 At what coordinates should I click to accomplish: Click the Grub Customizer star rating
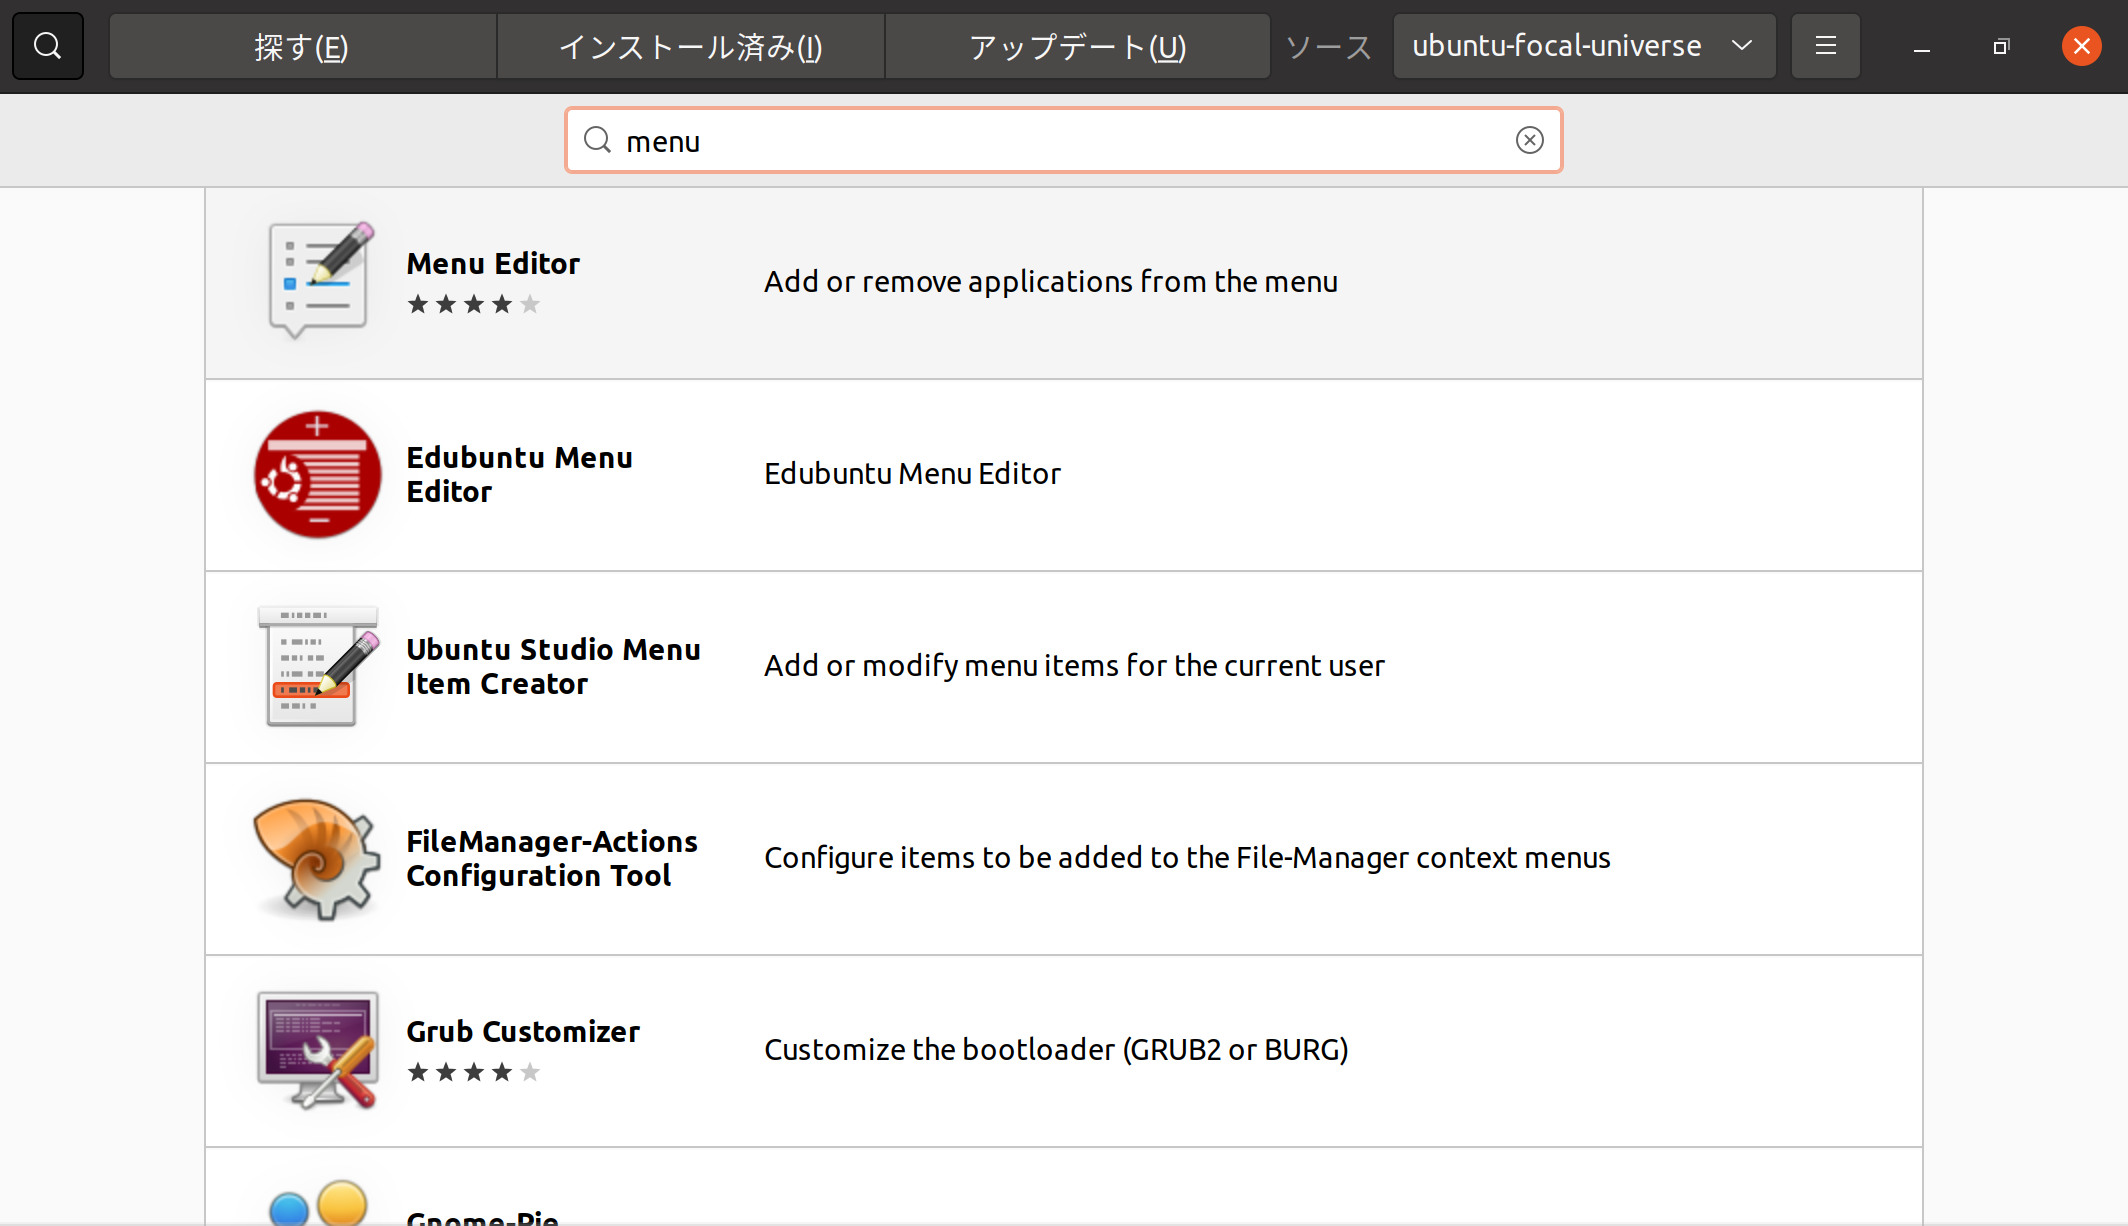(x=474, y=1072)
